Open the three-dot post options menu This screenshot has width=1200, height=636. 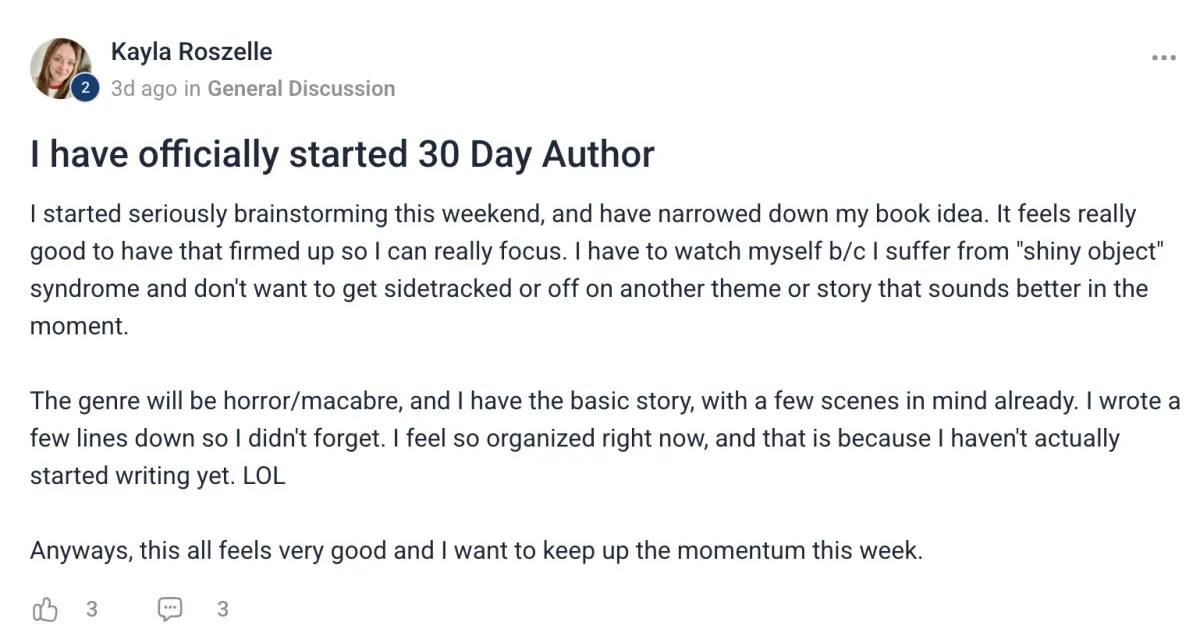point(1163,58)
